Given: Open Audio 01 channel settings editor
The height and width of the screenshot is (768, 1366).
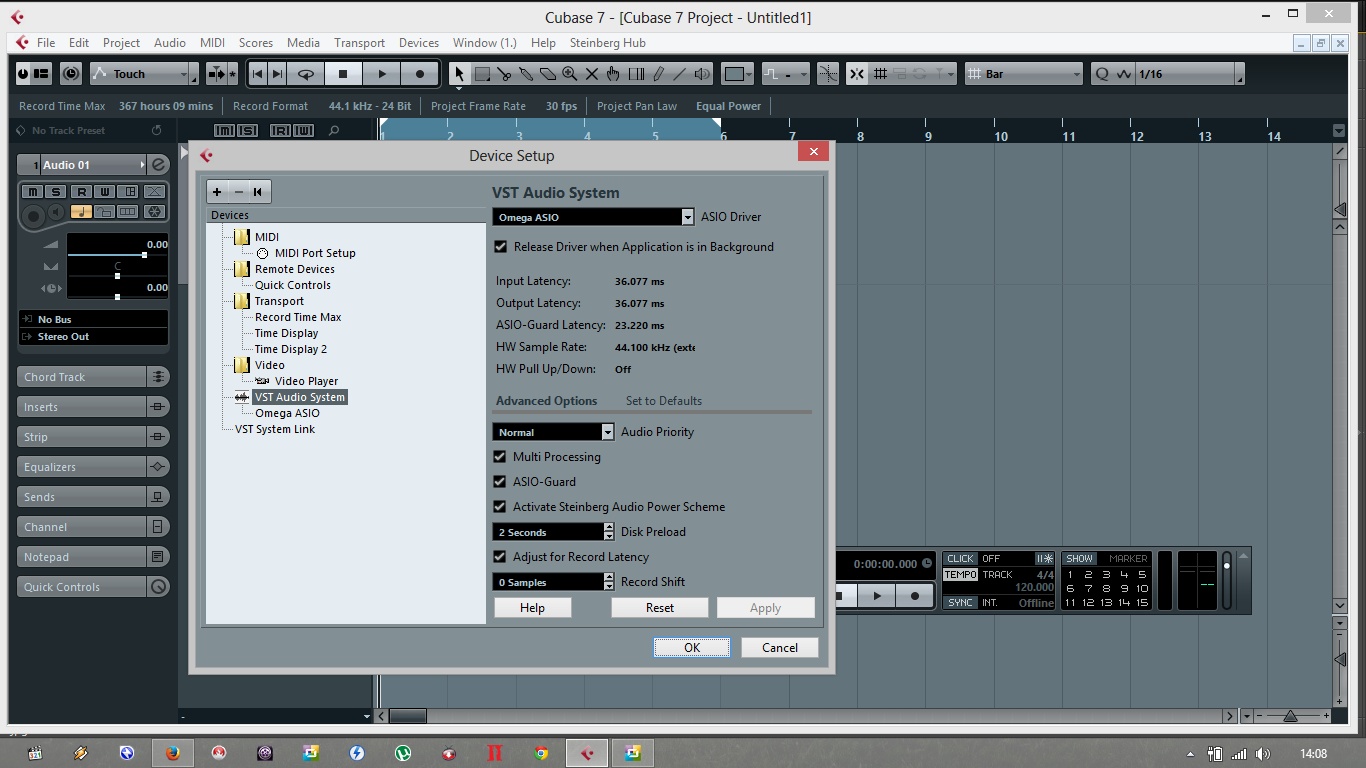Looking at the screenshot, I should click(158, 165).
